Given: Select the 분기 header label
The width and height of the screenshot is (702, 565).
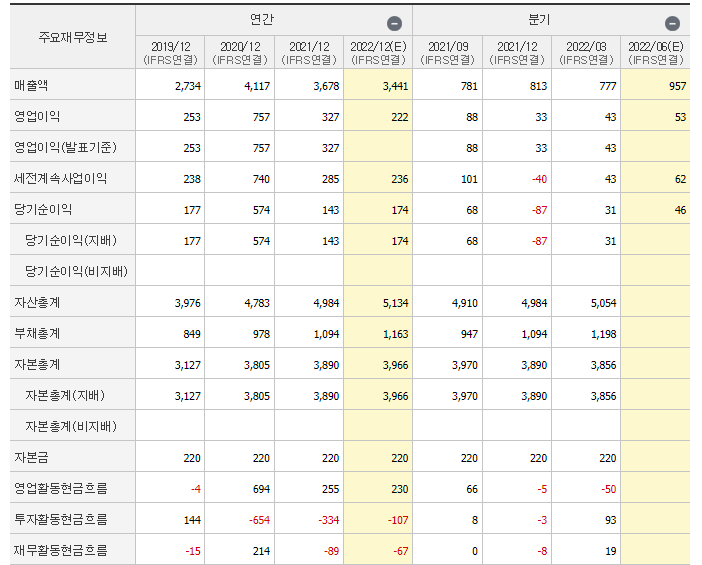Looking at the screenshot, I should pyautogui.click(x=539, y=20).
